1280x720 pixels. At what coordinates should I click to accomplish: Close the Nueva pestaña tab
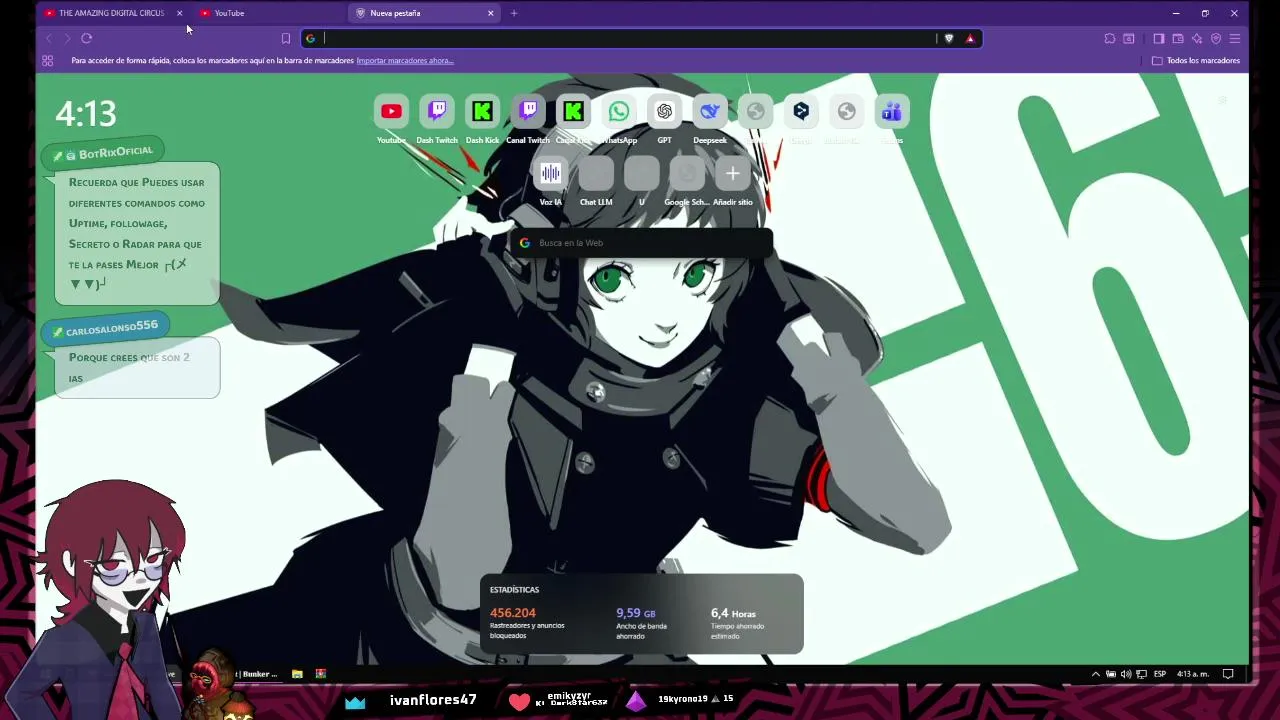point(491,13)
